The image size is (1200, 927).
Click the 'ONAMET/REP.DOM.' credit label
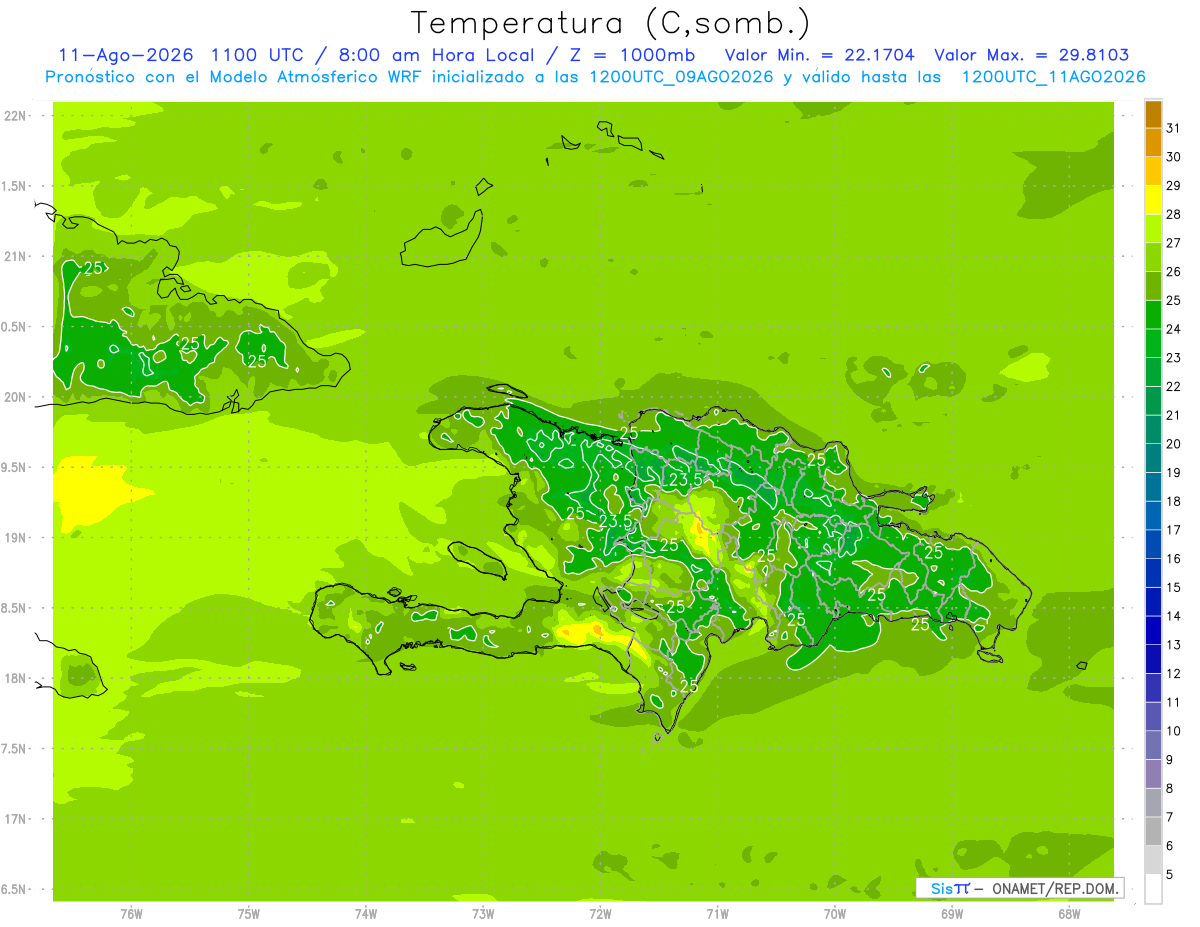pyautogui.click(x=1054, y=888)
